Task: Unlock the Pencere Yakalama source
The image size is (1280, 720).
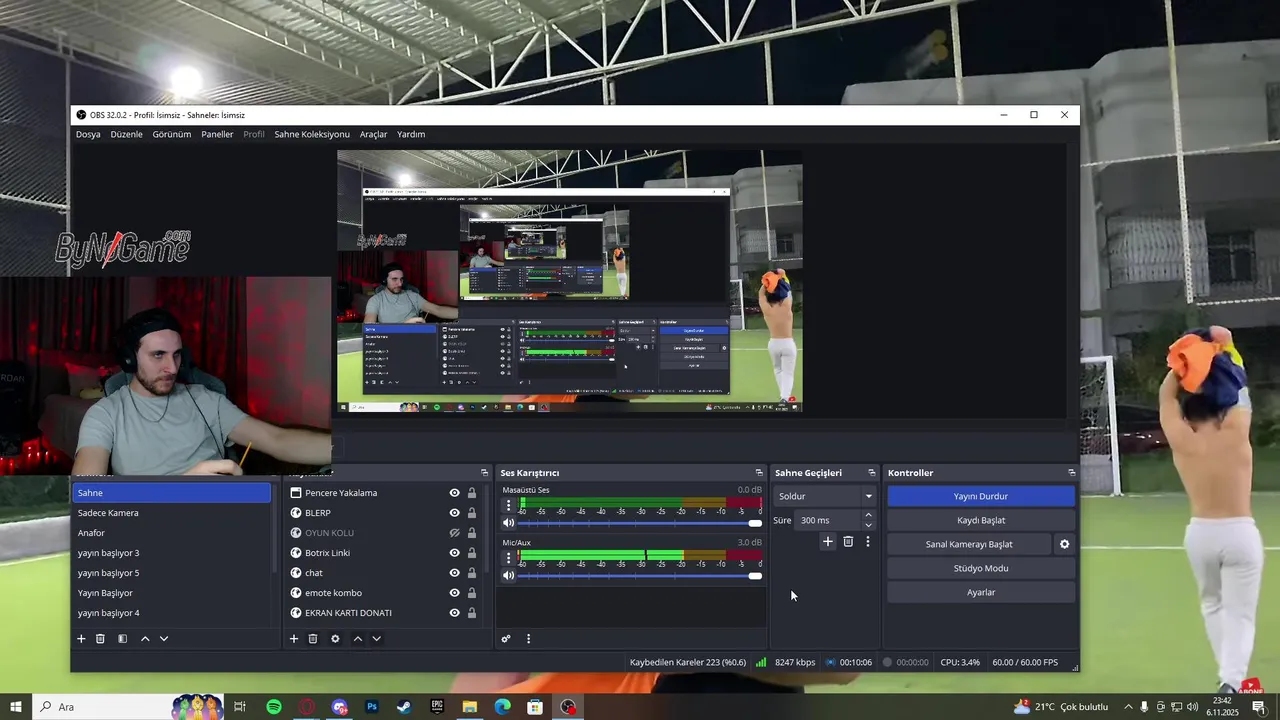Action: tap(472, 493)
